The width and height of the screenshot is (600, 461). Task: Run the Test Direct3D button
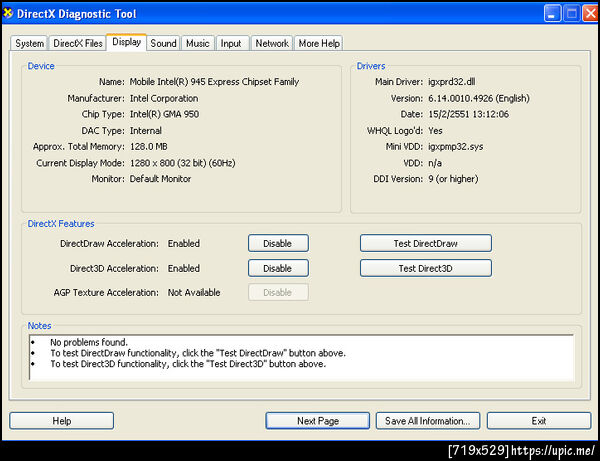[426, 268]
